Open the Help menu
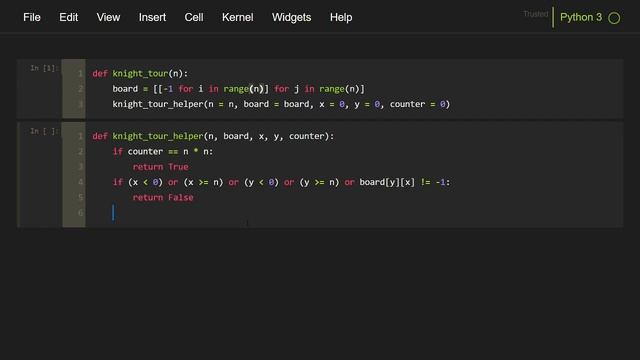 click(341, 18)
